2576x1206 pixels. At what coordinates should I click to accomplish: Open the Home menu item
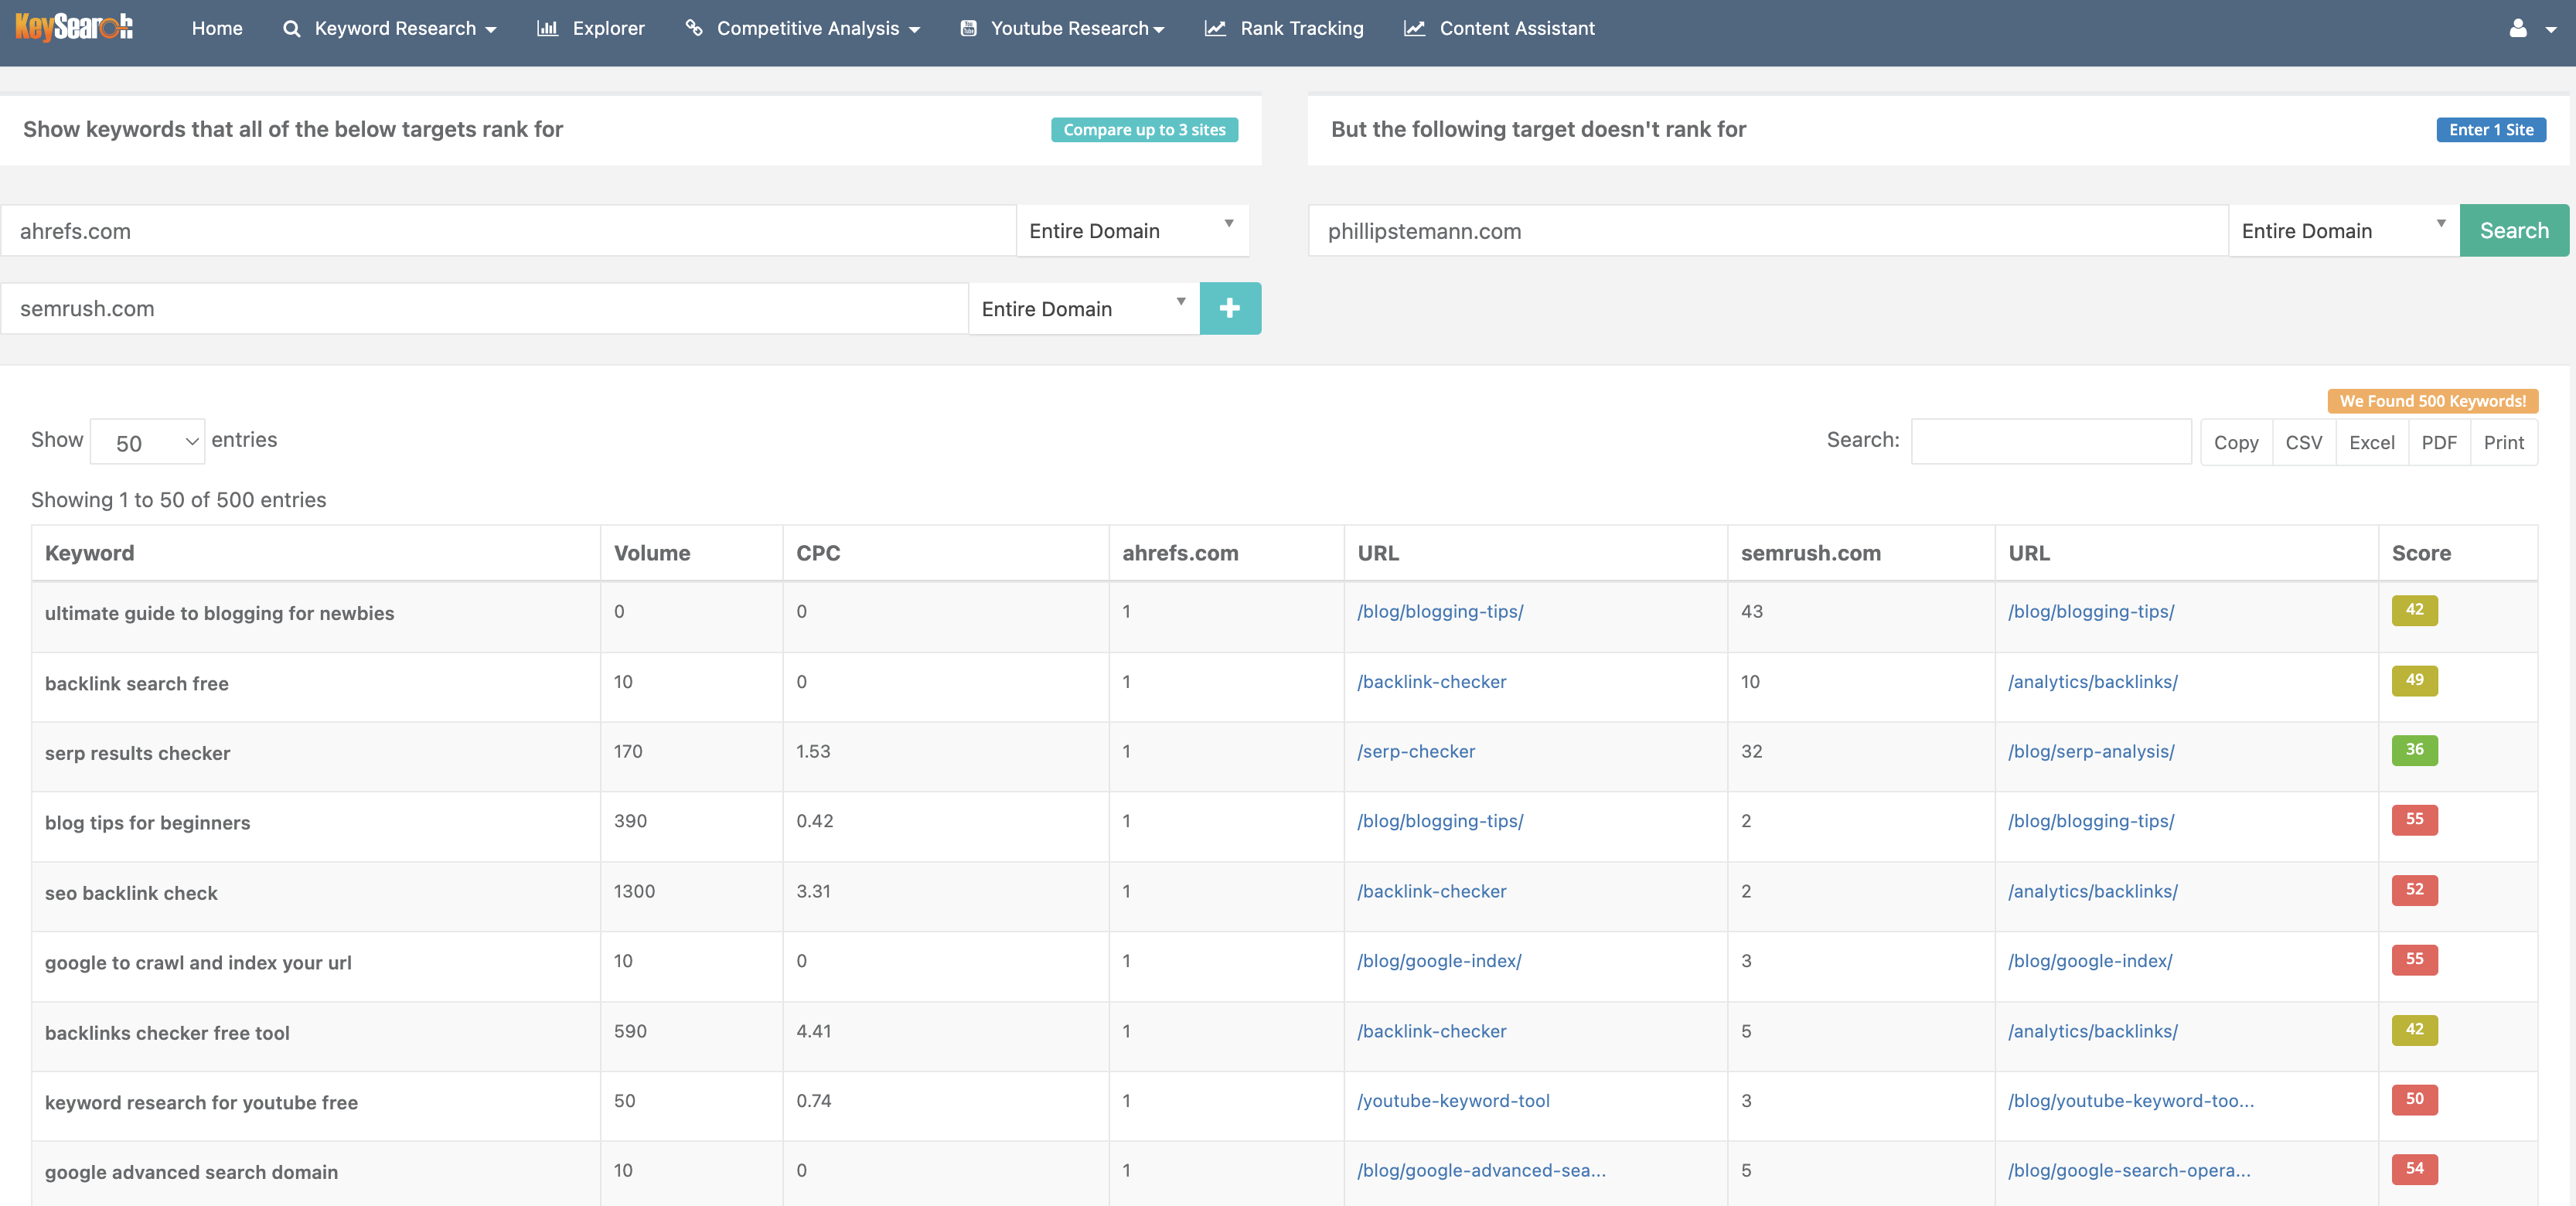(x=217, y=28)
